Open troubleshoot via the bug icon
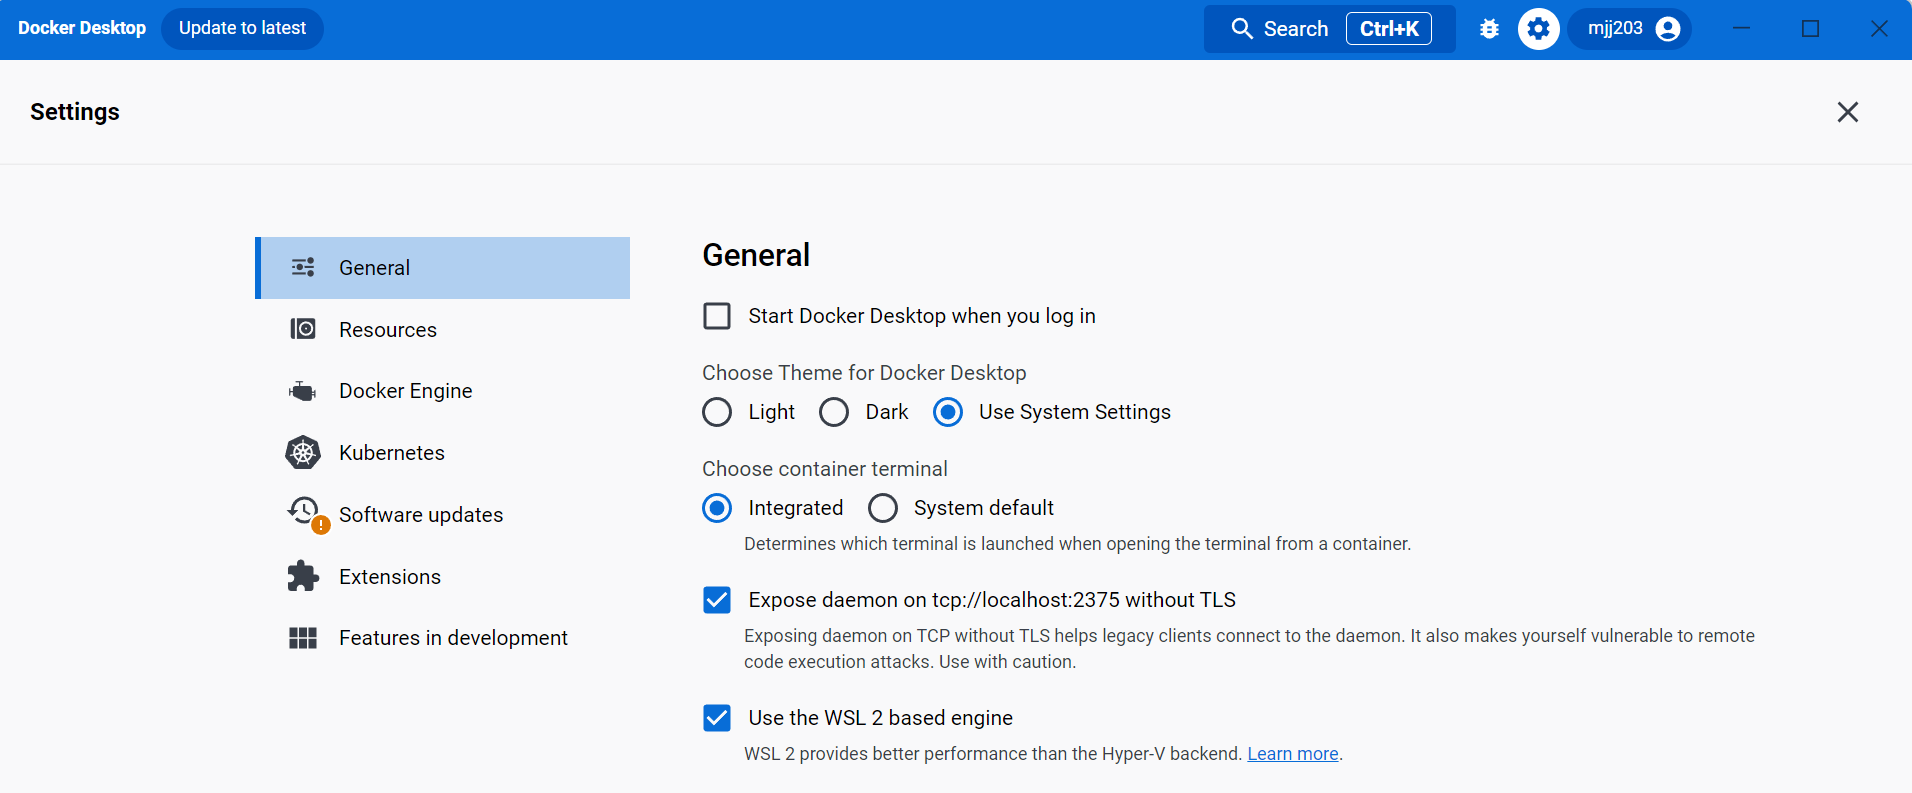The height and width of the screenshot is (793, 1912). point(1489,29)
